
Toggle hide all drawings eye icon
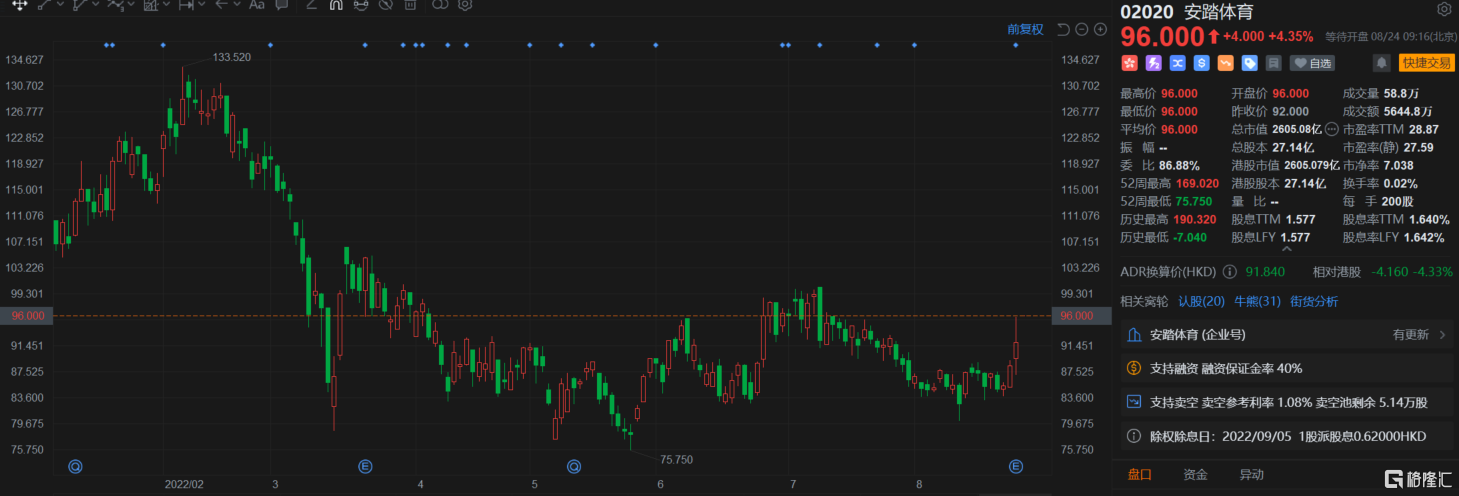[386, 4]
